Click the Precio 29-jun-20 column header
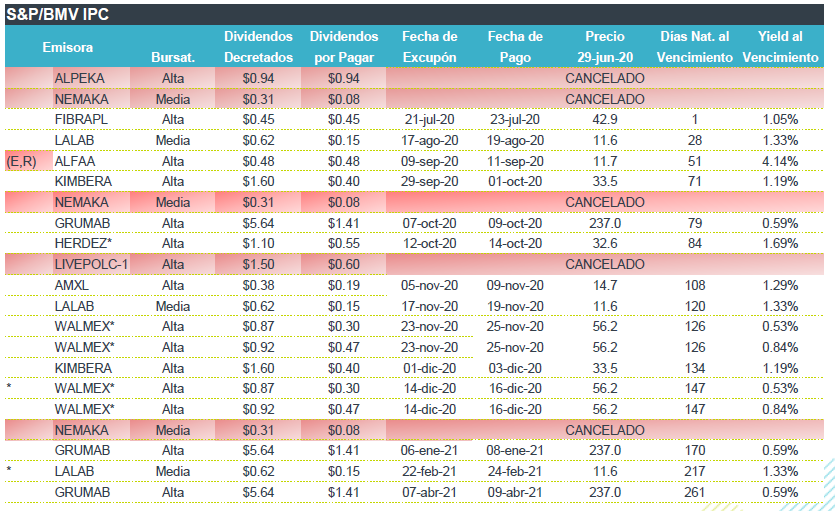835x511 pixels. coord(605,47)
